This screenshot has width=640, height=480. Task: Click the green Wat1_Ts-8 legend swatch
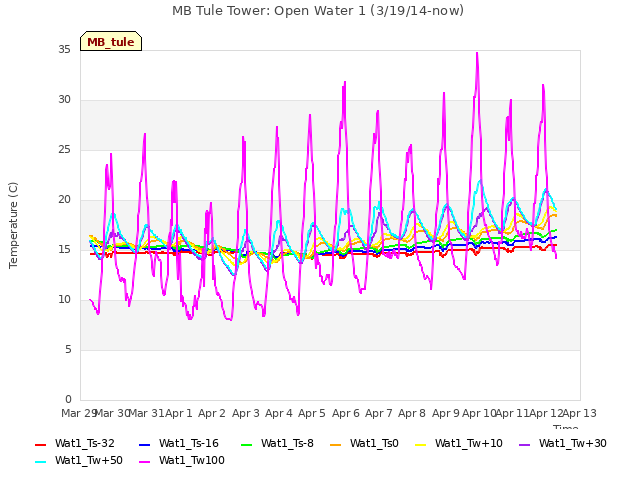pyautogui.click(x=247, y=444)
